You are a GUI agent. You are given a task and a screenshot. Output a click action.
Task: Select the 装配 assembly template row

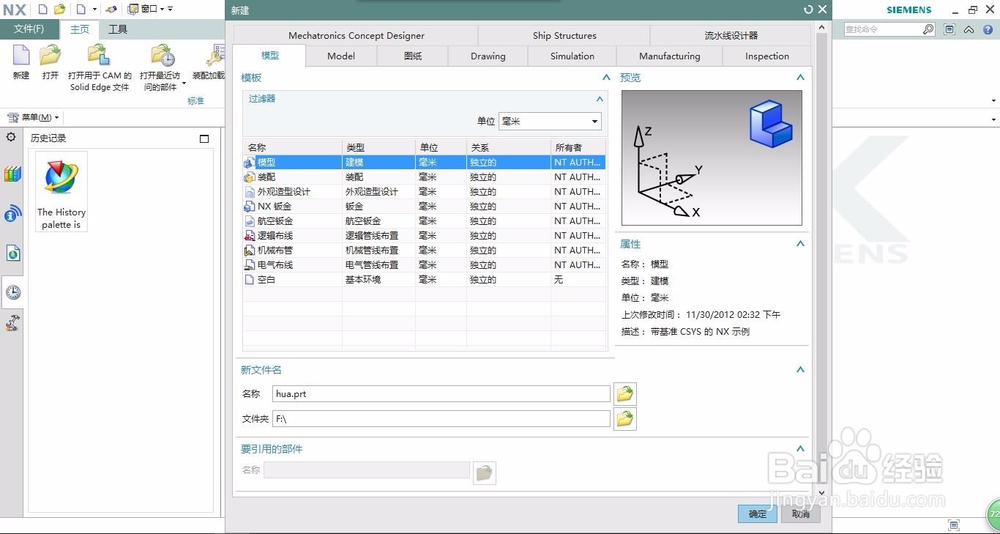point(423,177)
